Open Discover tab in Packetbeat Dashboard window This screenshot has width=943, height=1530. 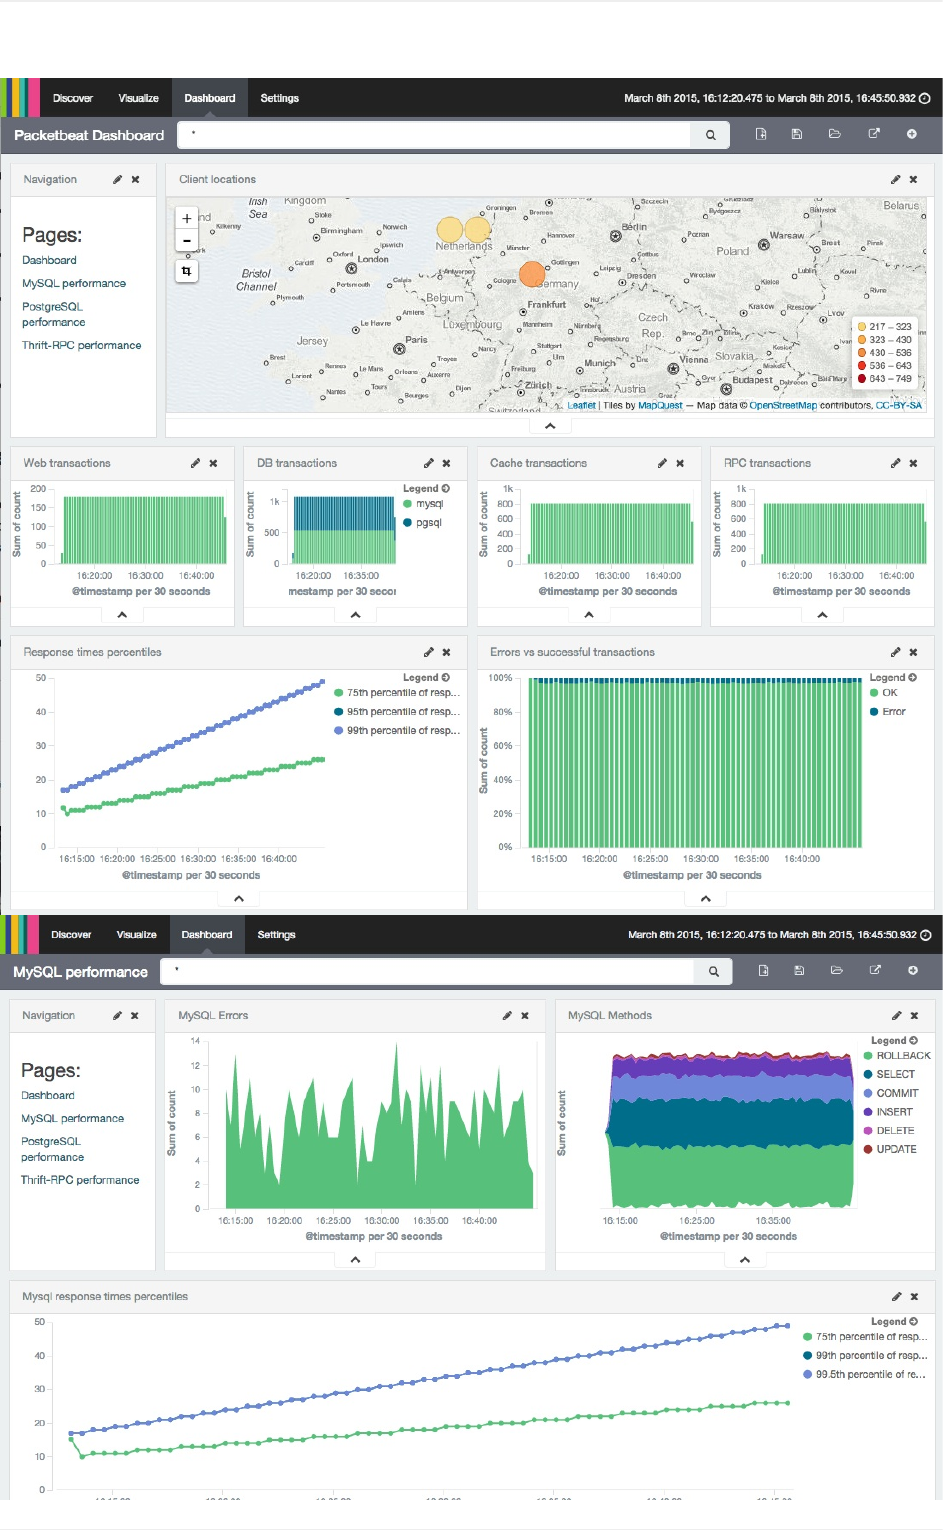[x=73, y=98]
